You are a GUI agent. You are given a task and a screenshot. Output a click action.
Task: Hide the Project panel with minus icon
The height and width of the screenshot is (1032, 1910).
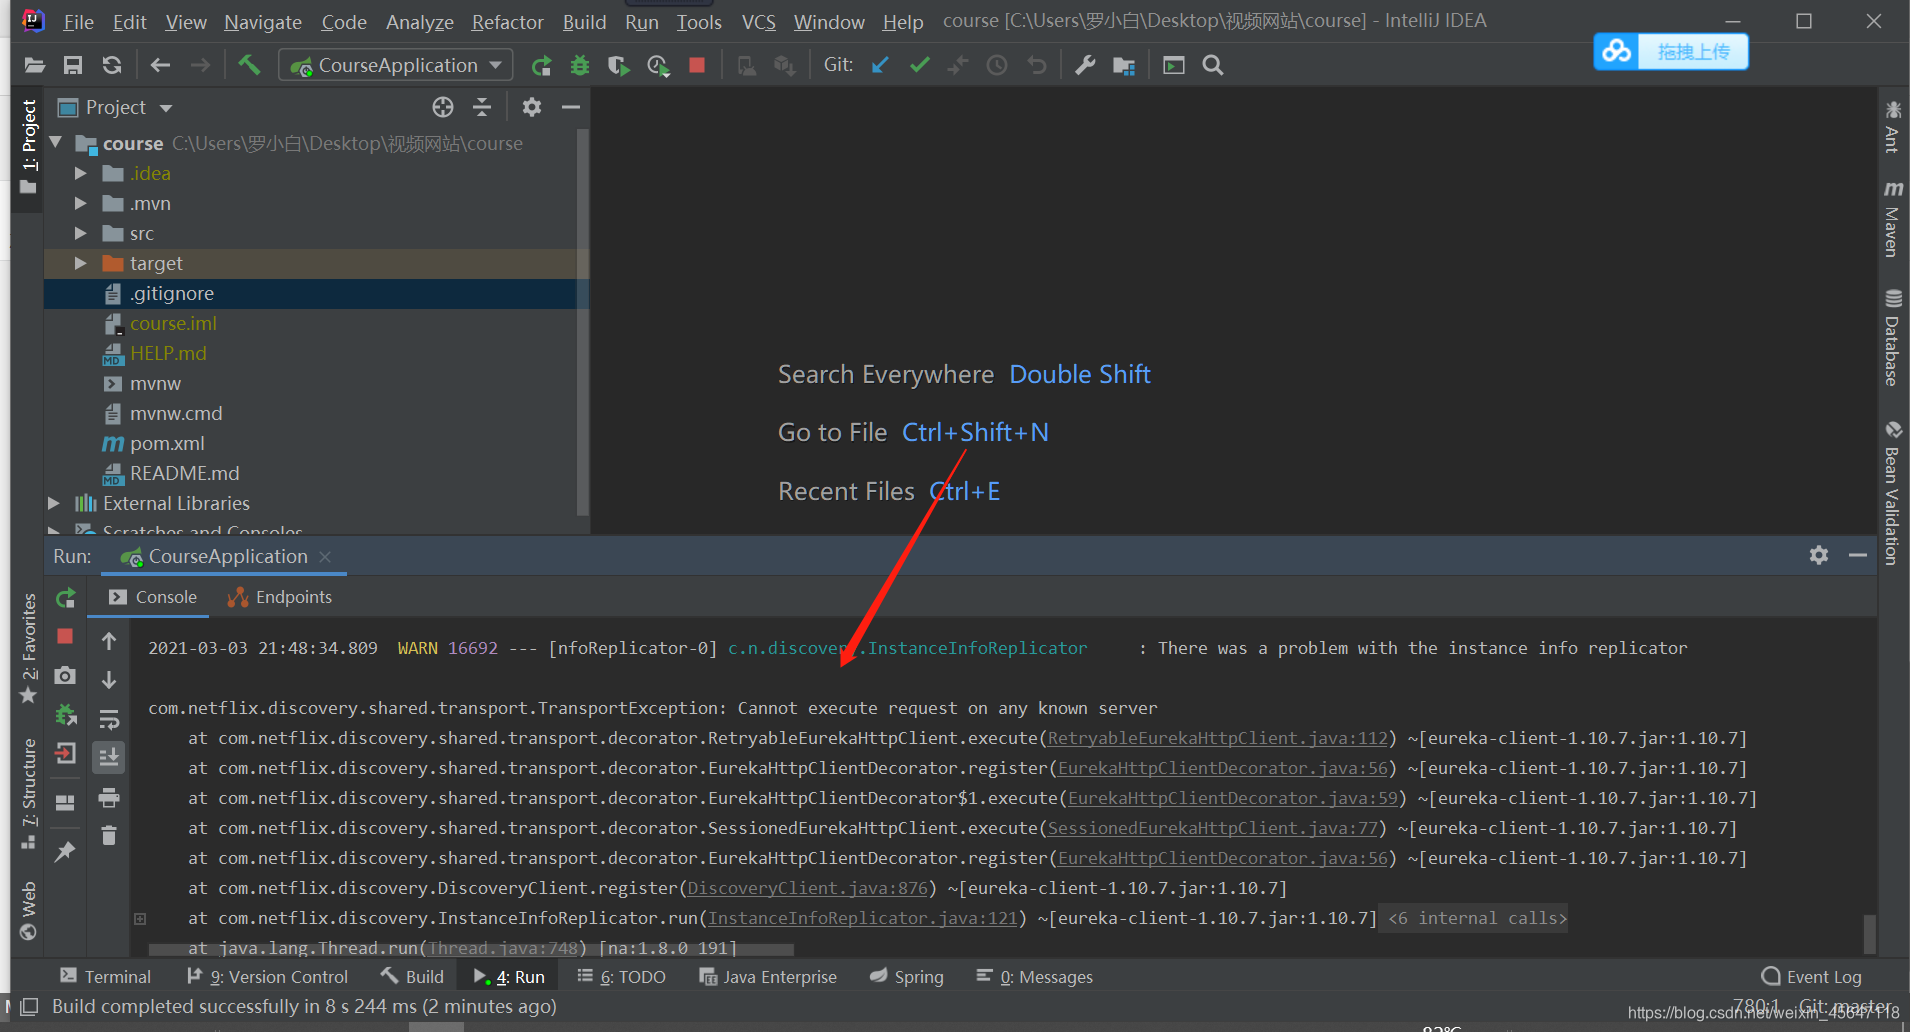[571, 107]
